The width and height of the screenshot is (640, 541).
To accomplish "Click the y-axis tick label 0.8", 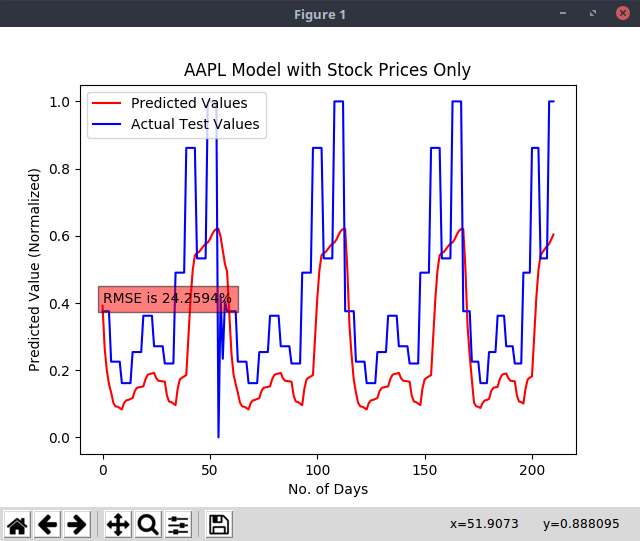I will coord(59,169).
